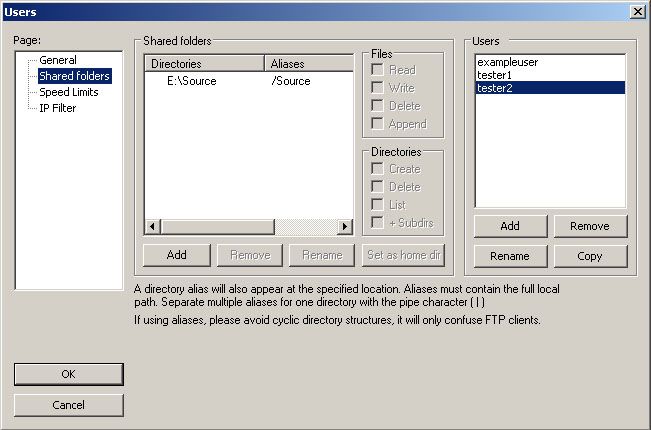Click the horizontal scrollbar thumb in the folder list

pyautogui.click(x=218, y=227)
